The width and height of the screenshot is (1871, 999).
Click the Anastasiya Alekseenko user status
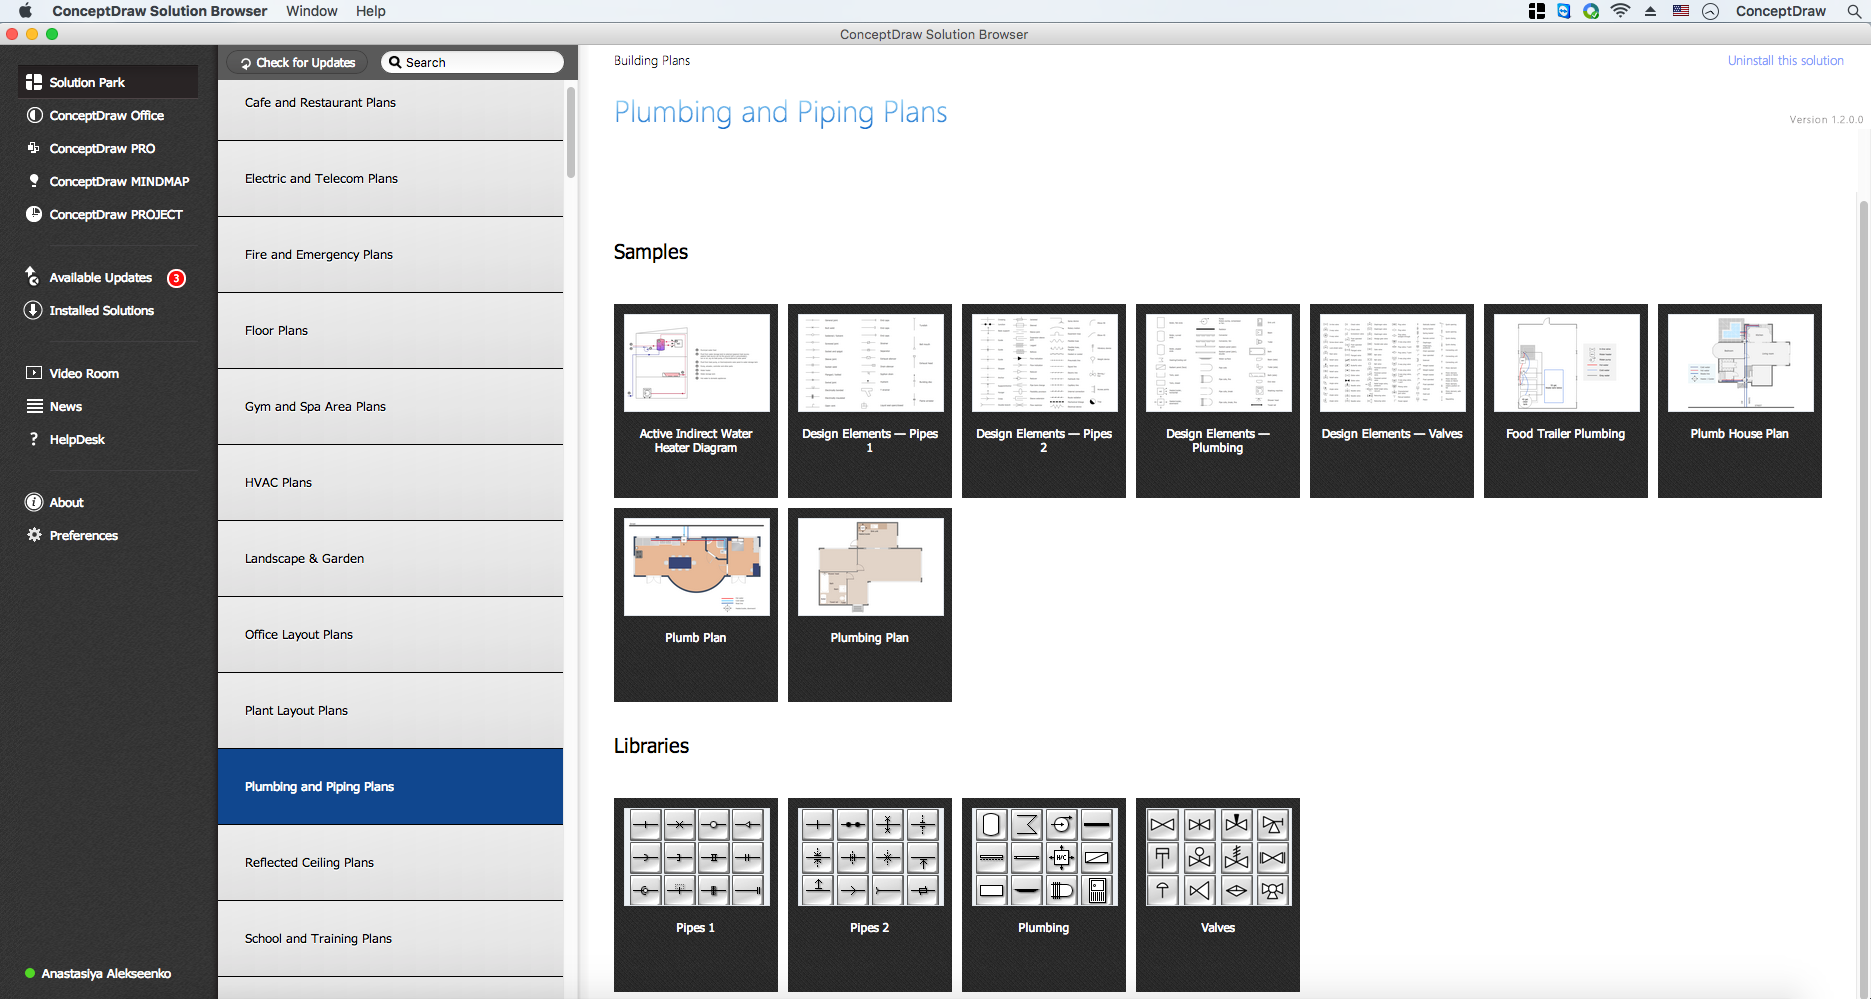pyautogui.click(x=98, y=973)
